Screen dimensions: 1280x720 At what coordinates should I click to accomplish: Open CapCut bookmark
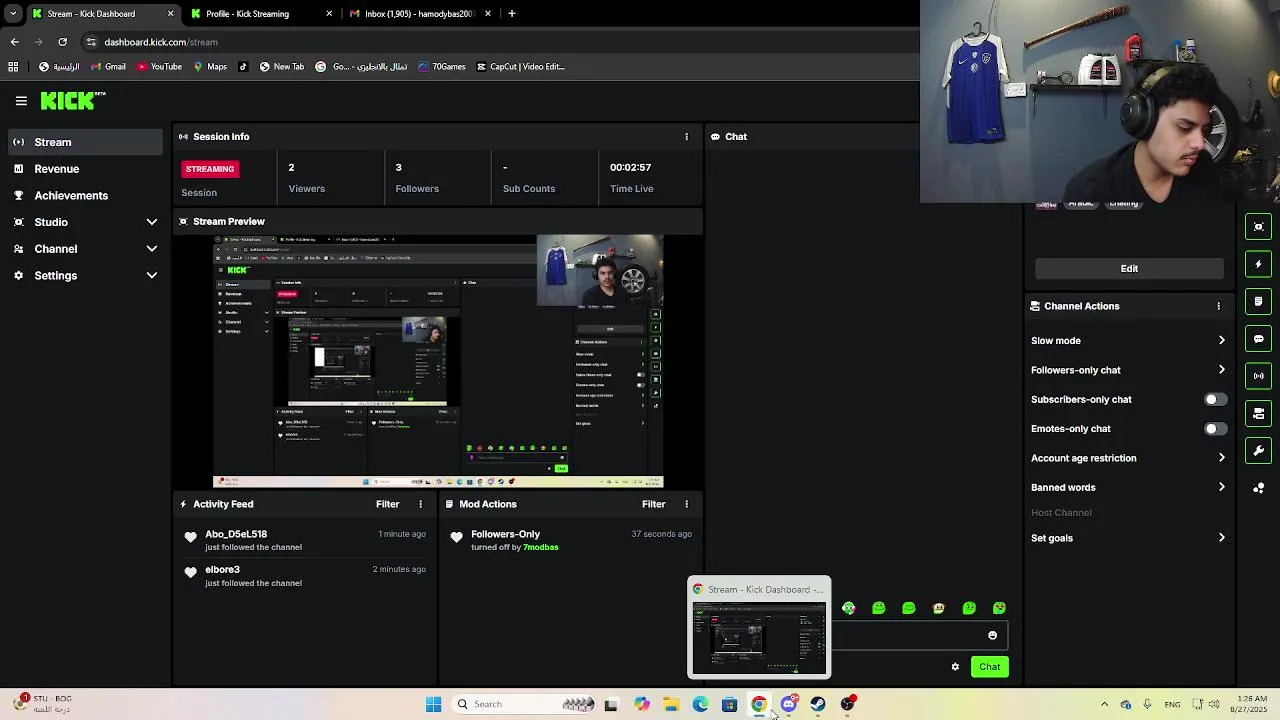[521, 67]
